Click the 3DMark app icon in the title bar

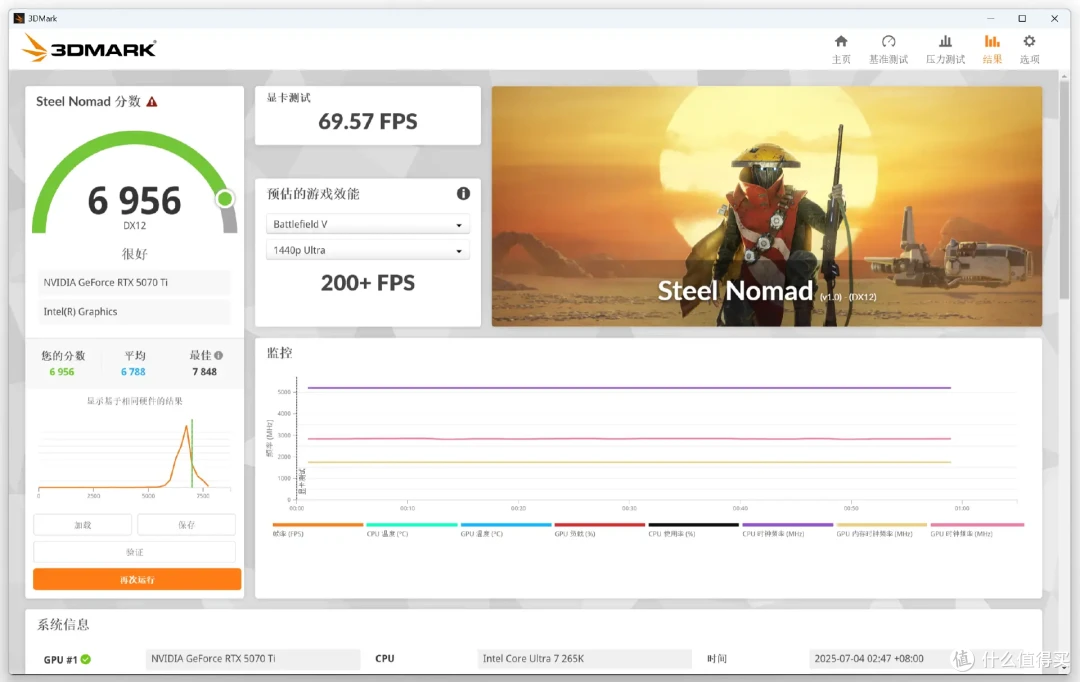click(19, 19)
